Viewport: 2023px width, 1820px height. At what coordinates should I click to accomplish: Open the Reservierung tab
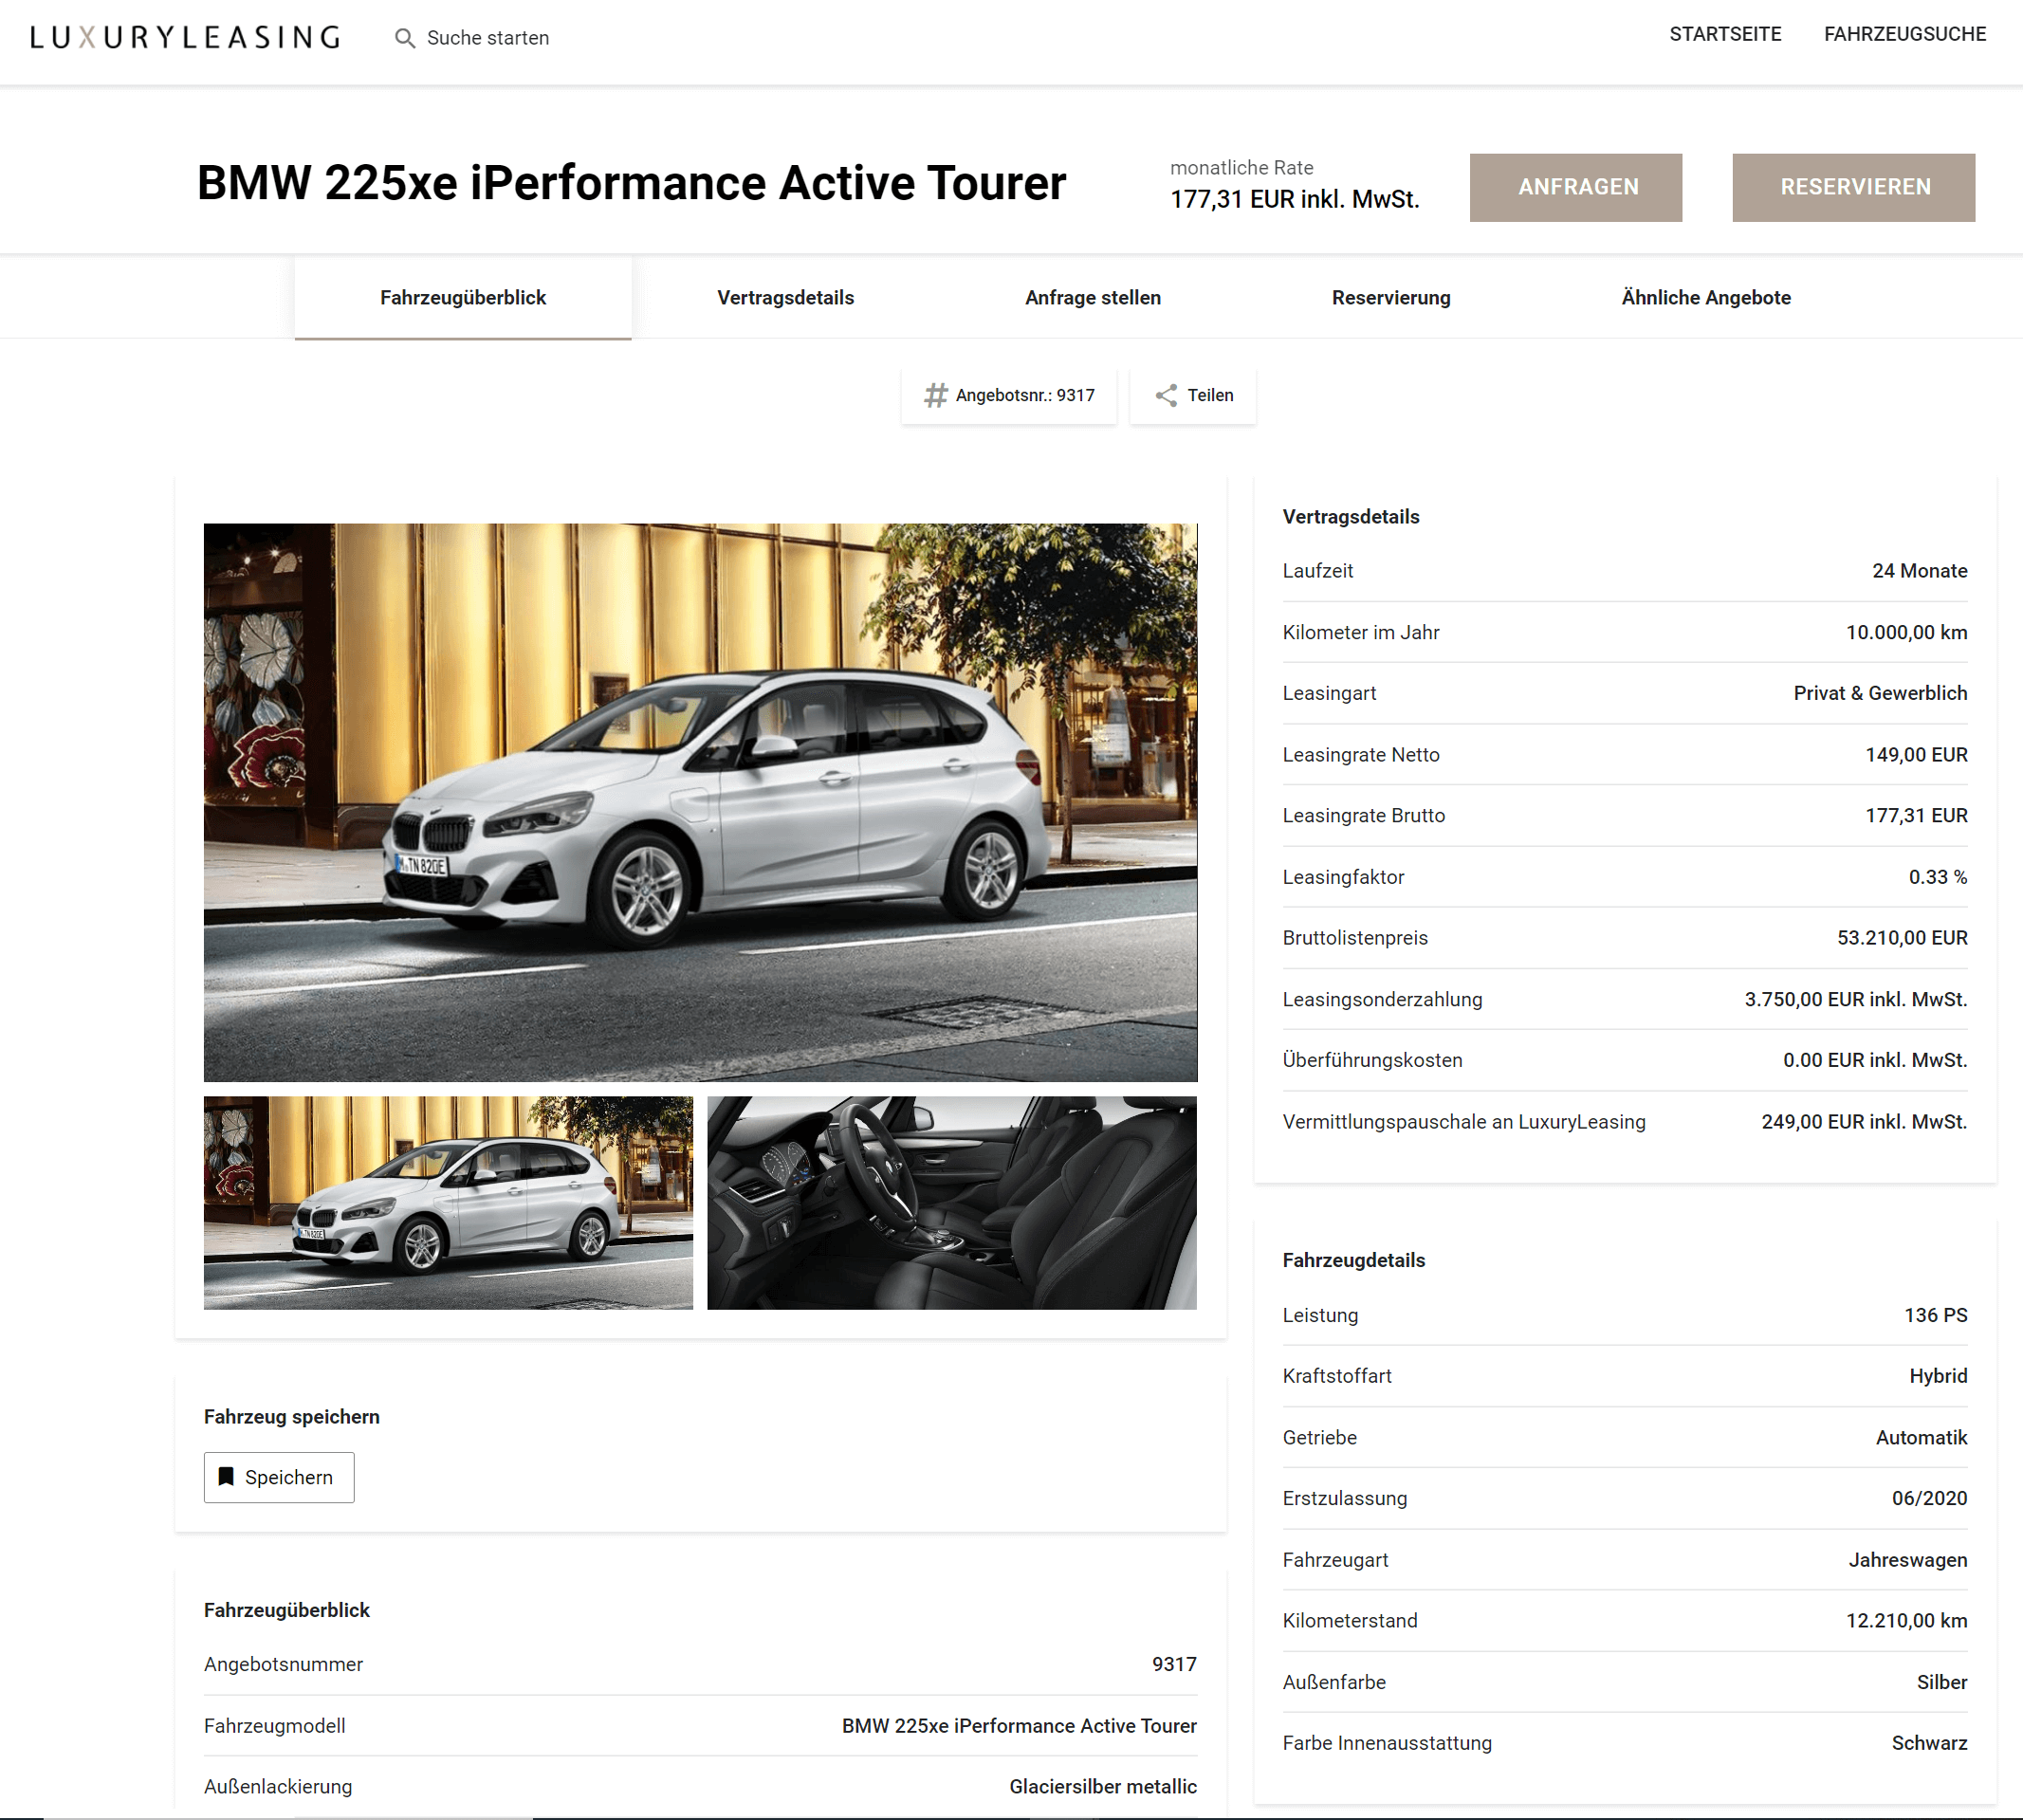click(x=1390, y=297)
